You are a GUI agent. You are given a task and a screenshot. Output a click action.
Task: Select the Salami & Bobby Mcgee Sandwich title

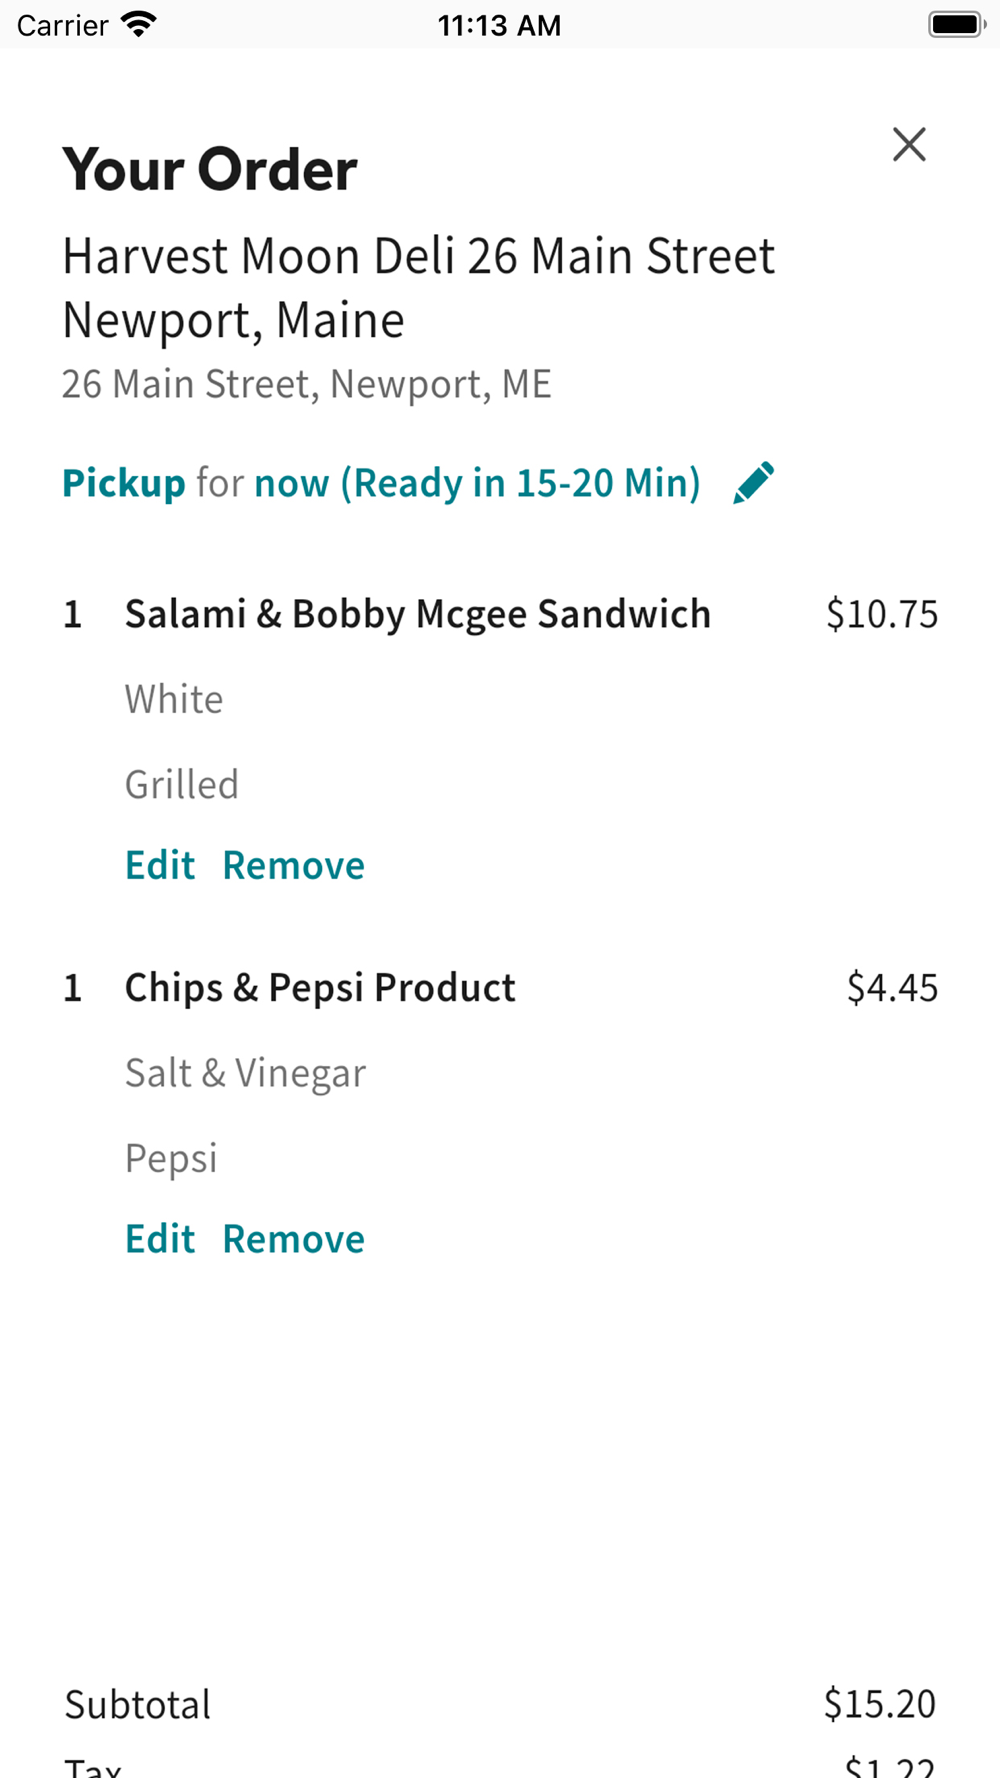coord(417,614)
